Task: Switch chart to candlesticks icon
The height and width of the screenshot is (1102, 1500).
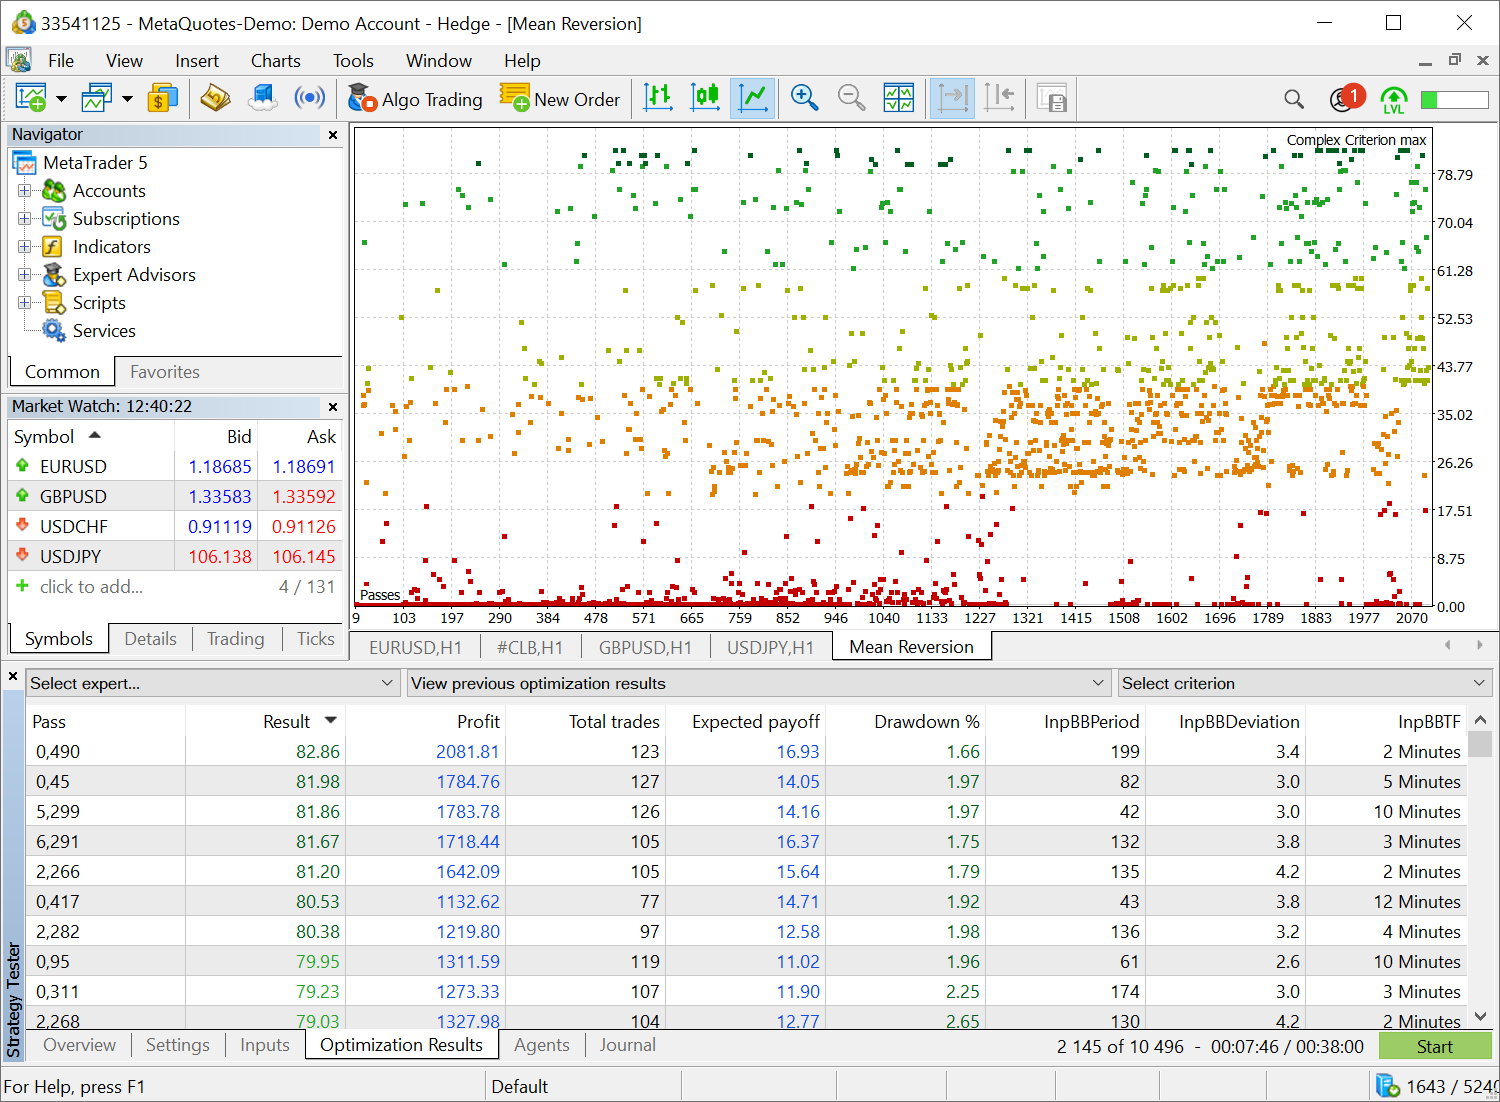Action: pyautogui.click(x=705, y=98)
